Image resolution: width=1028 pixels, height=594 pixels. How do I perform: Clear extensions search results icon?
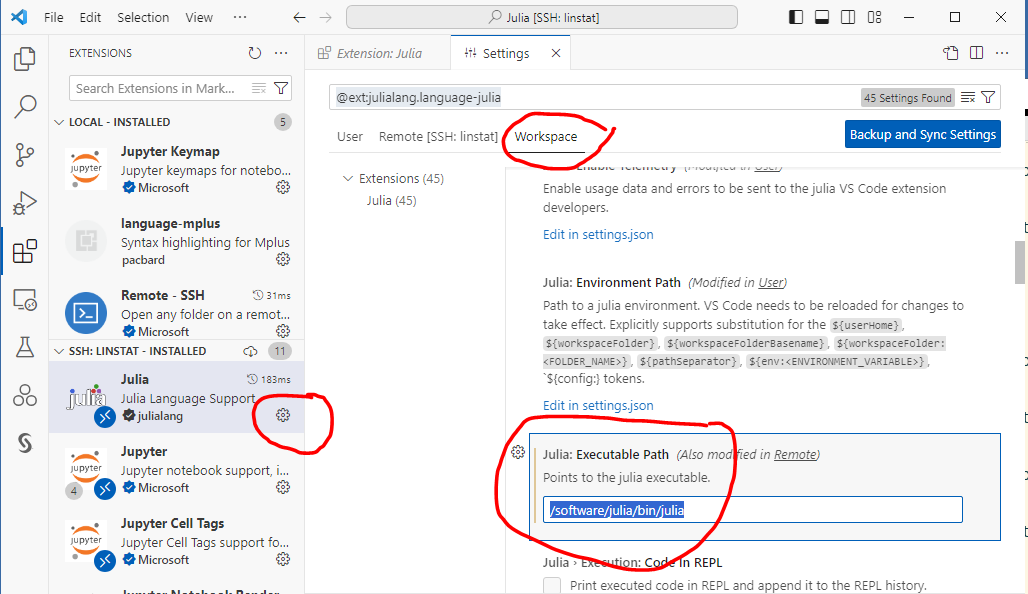259,88
